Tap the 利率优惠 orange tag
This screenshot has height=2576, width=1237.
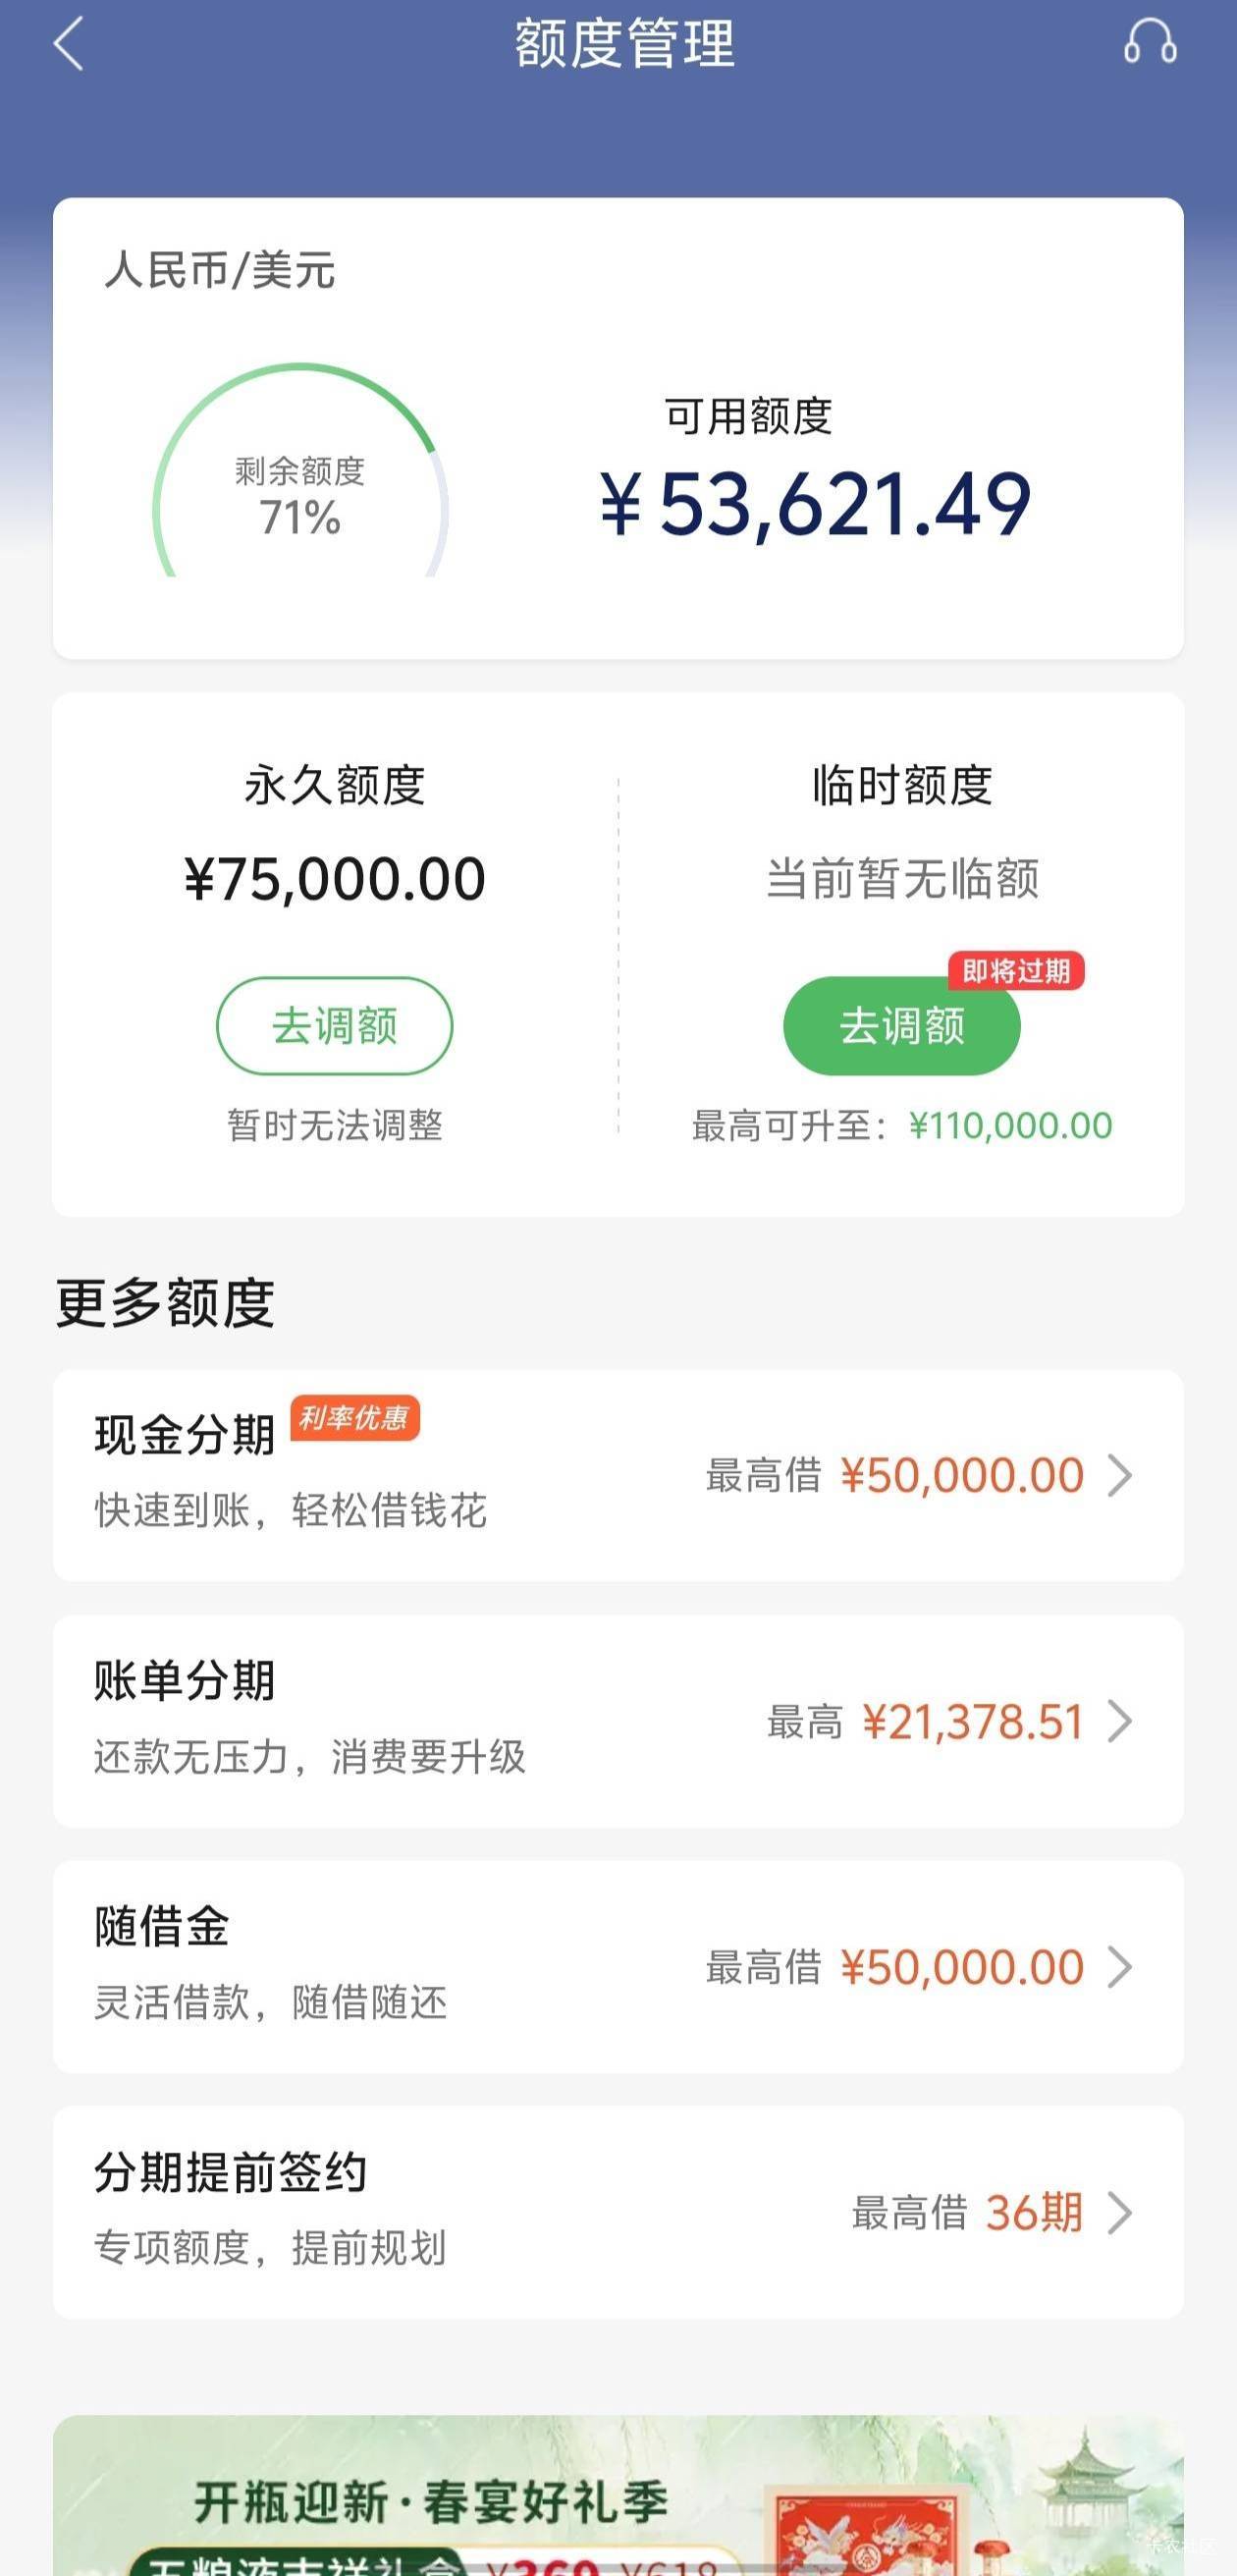(x=355, y=1418)
